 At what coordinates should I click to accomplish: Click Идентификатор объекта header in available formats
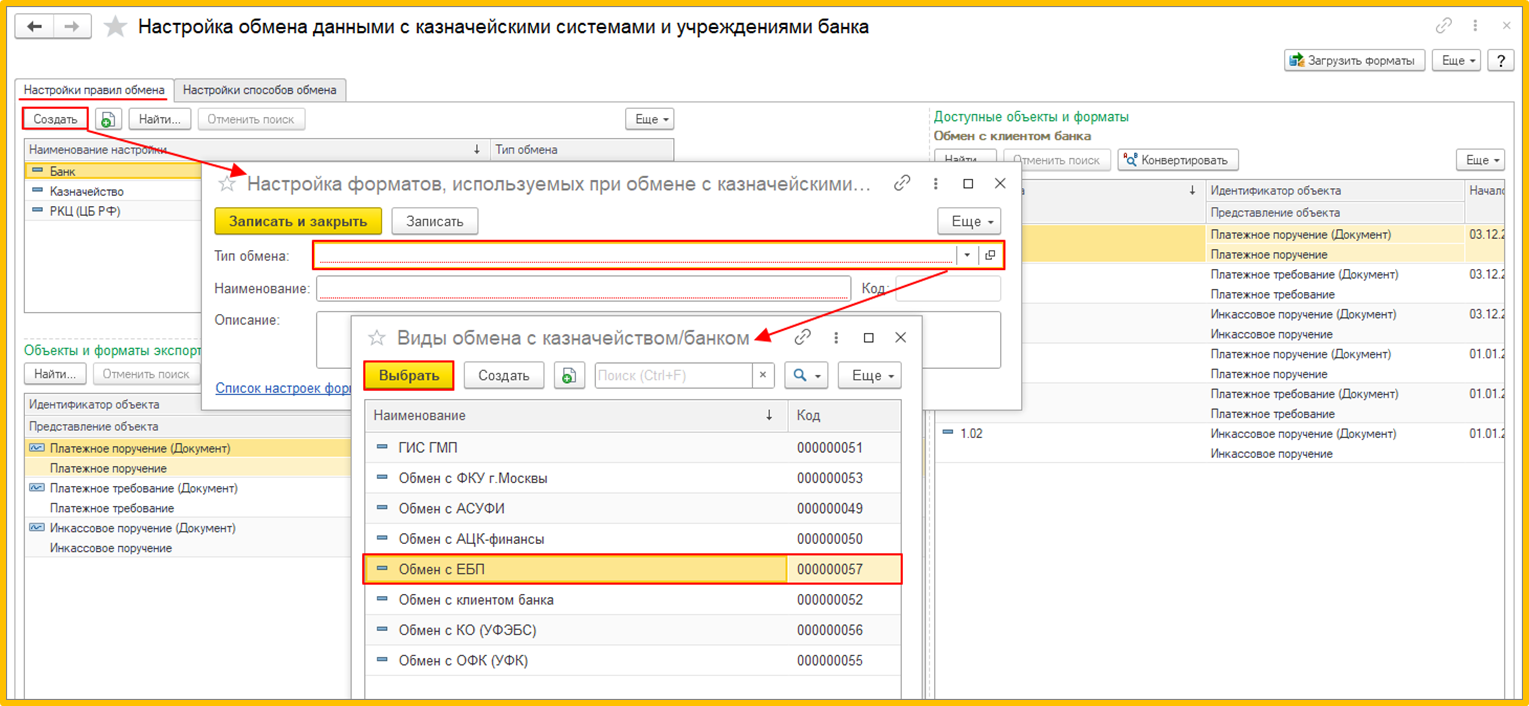pyautogui.click(x=1335, y=190)
